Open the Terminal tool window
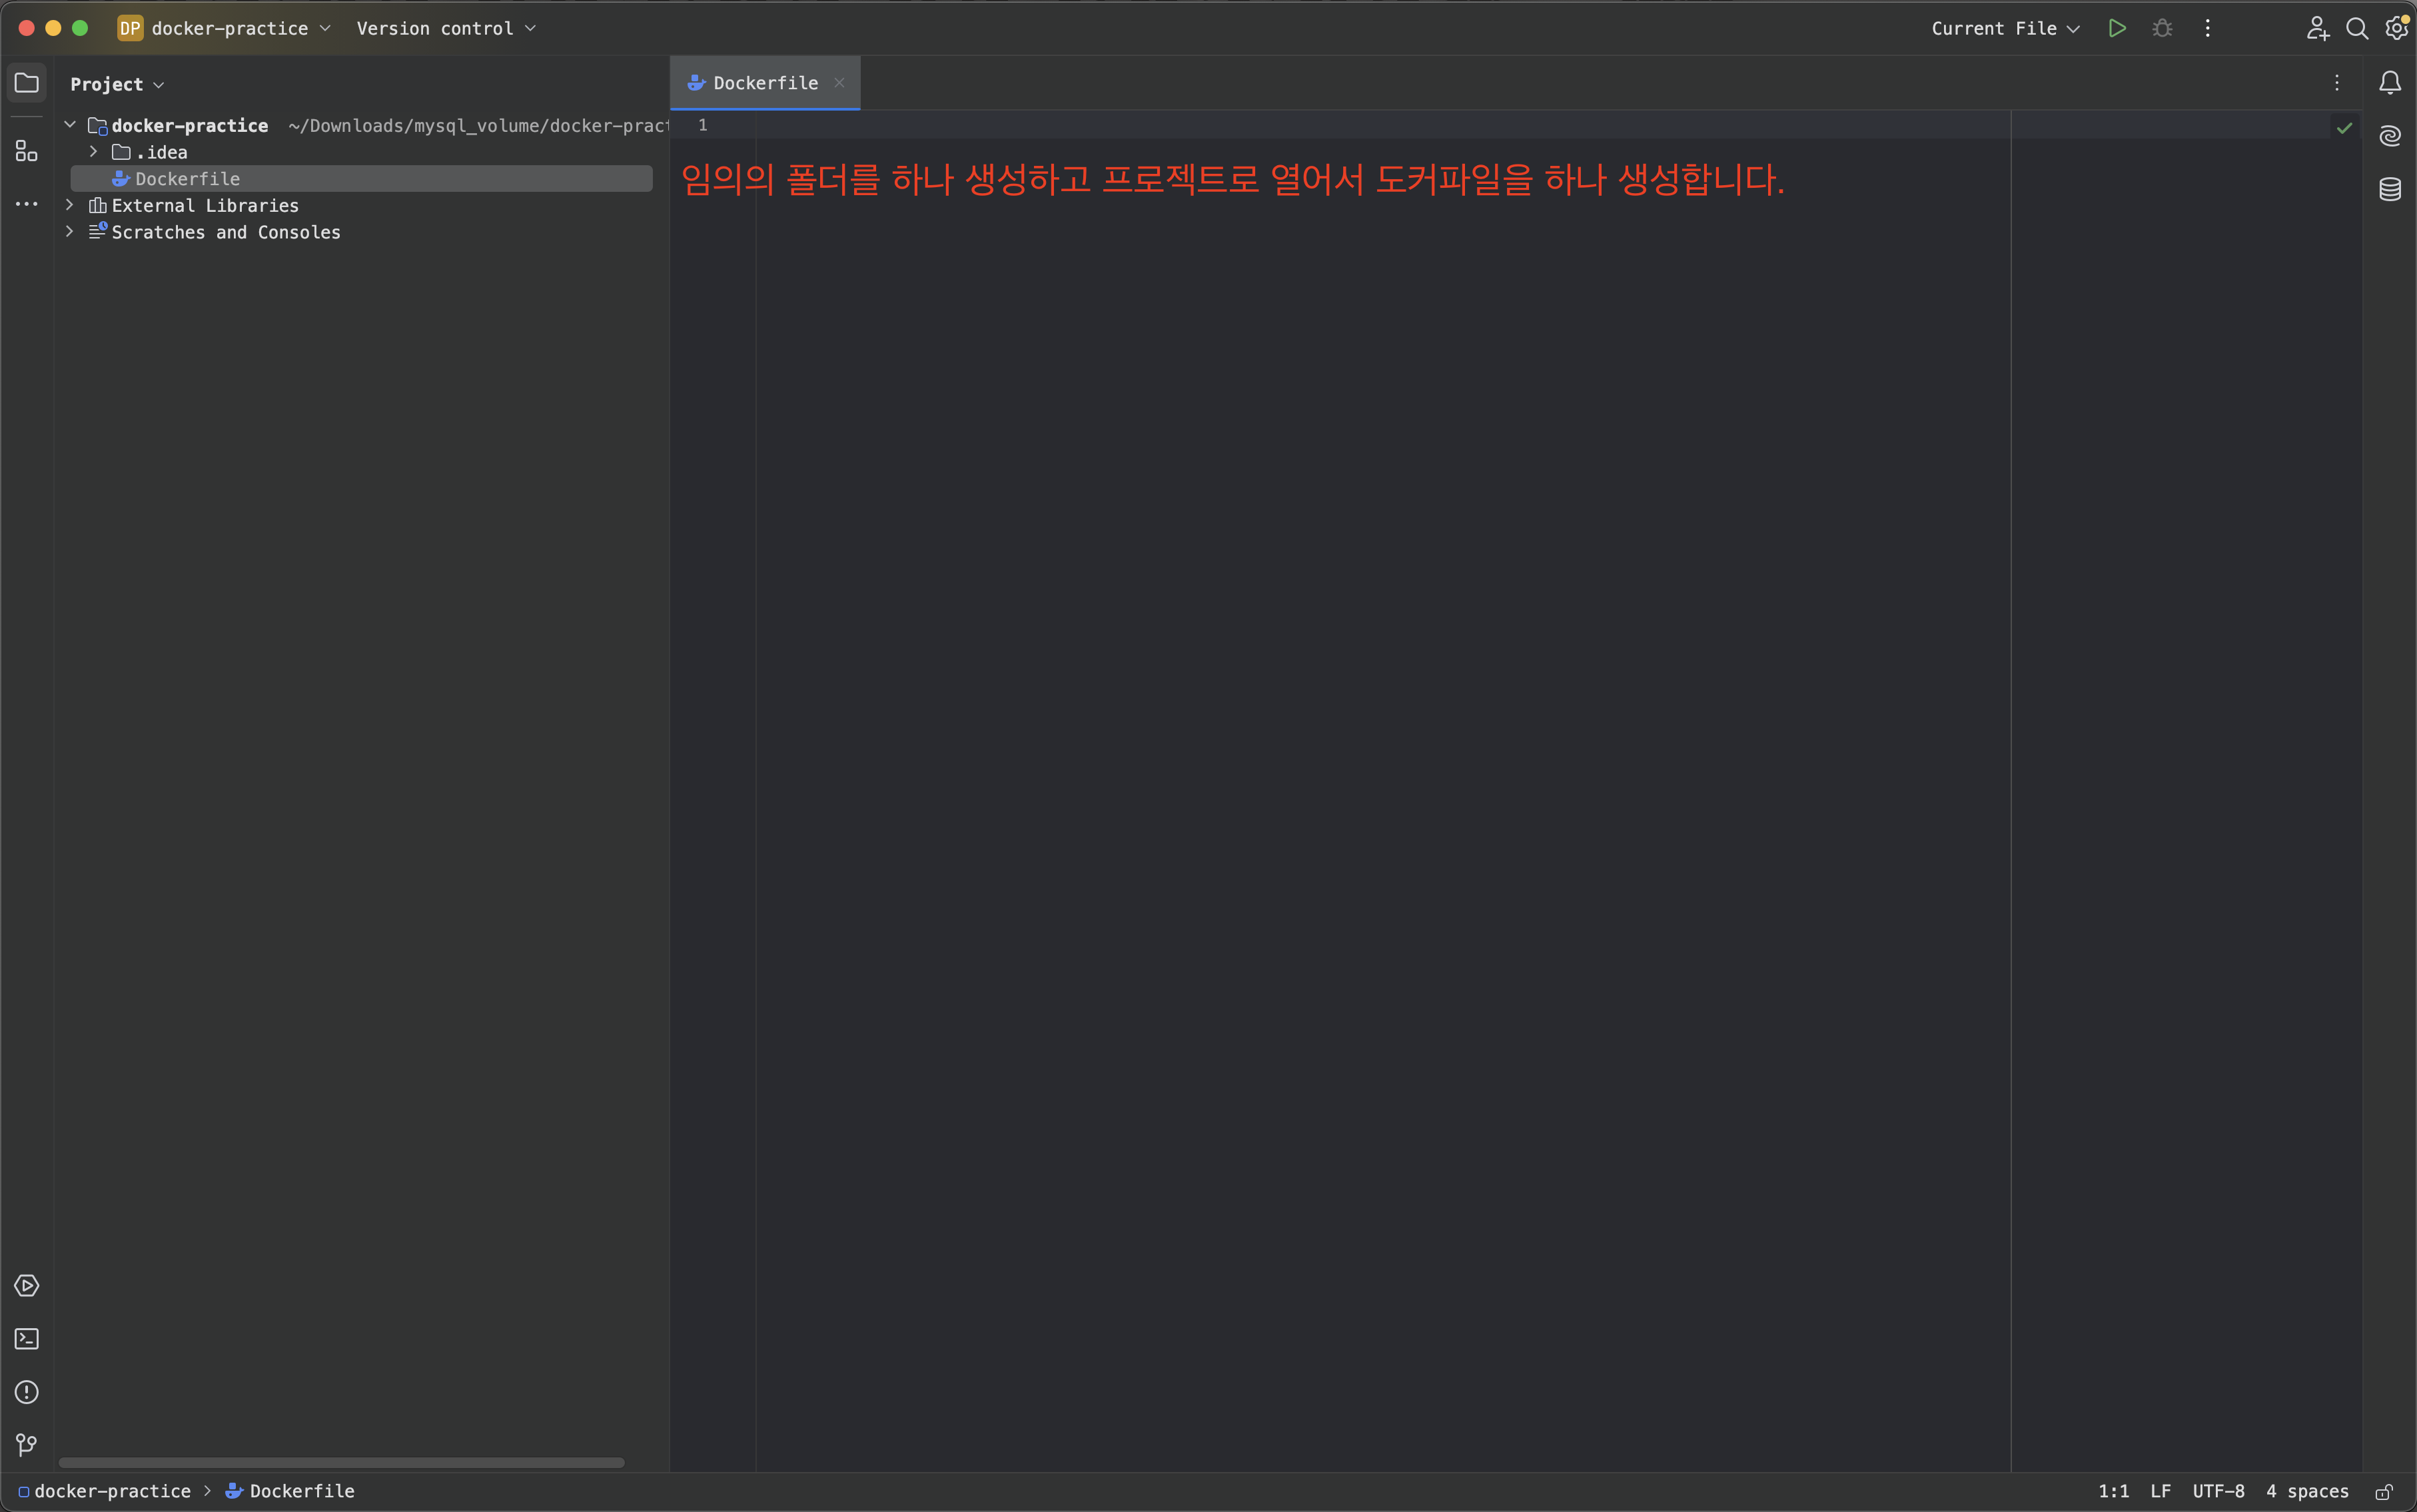Screen dimensions: 2417x1512 pos(27,1338)
